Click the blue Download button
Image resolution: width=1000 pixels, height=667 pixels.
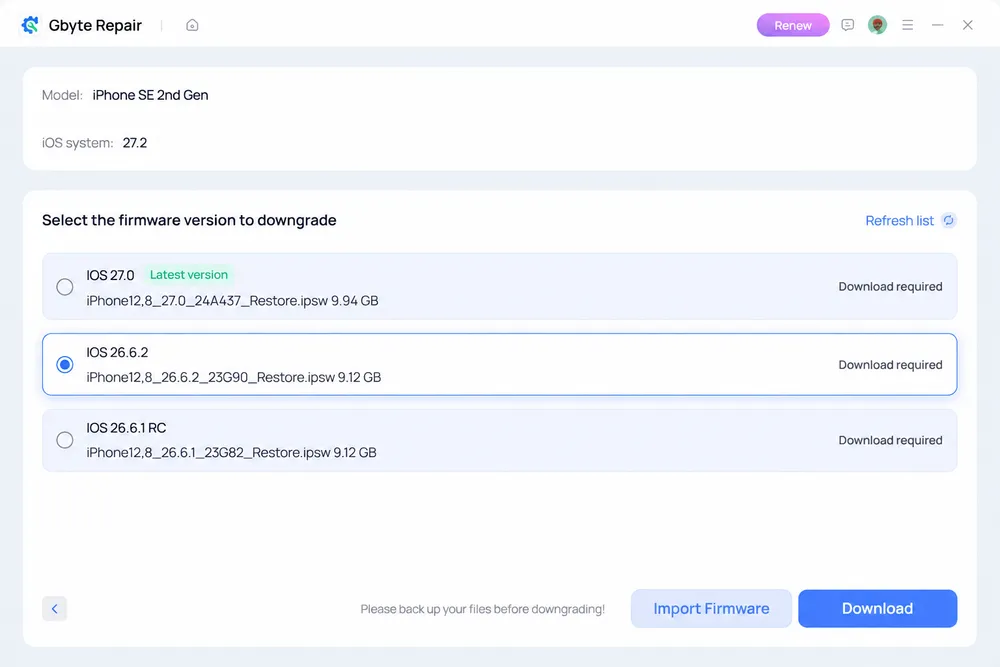click(878, 608)
